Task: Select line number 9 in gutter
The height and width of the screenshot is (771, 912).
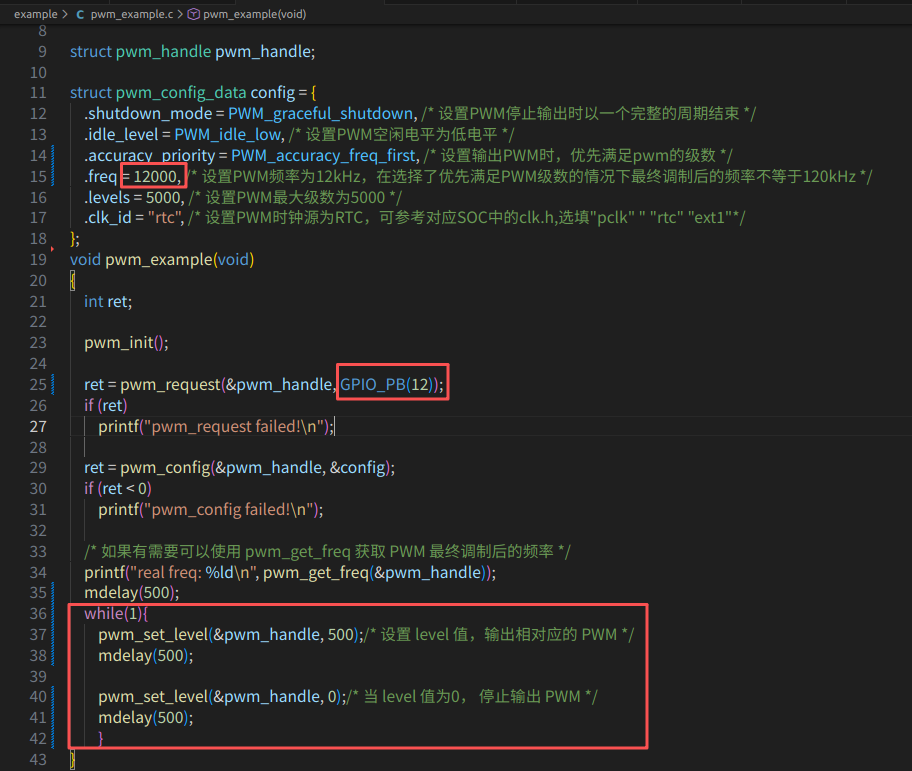Action: point(42,51)
